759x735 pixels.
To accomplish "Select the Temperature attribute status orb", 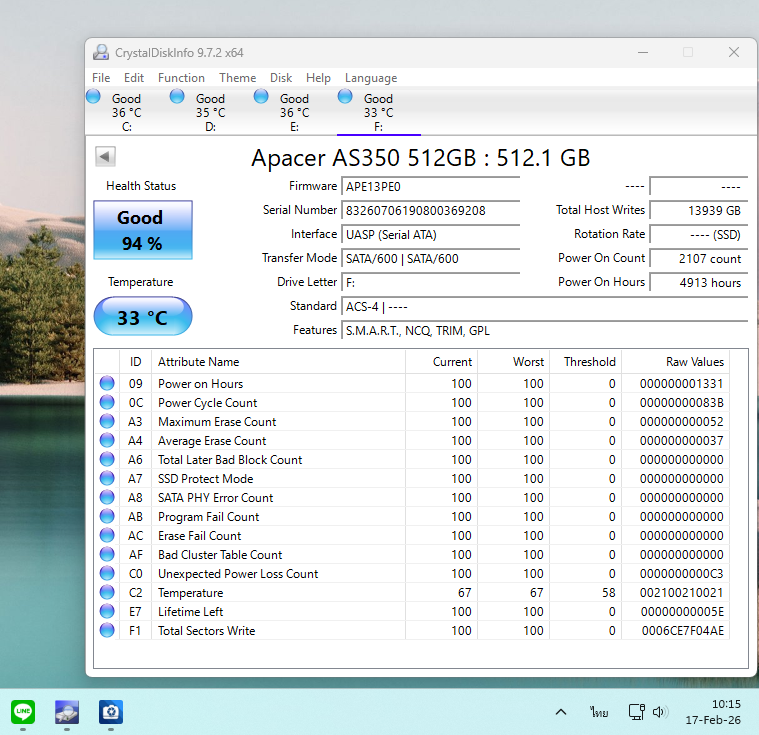I will [107, 593].
